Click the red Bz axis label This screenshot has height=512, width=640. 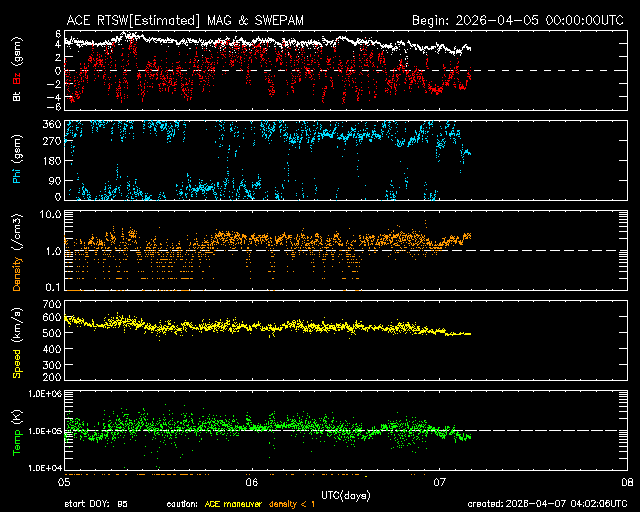[x=16, y=62]
